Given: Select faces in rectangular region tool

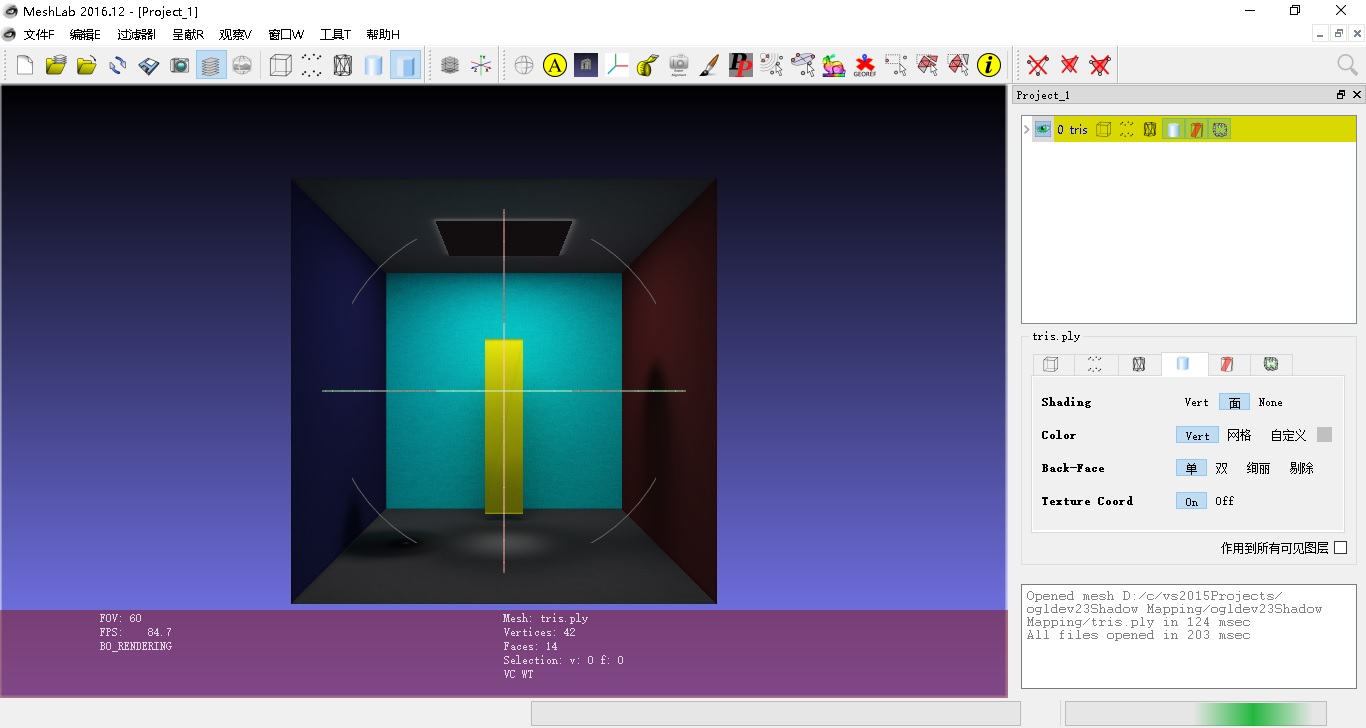Looking at the screenshot, I should click(x=927, y=66).
